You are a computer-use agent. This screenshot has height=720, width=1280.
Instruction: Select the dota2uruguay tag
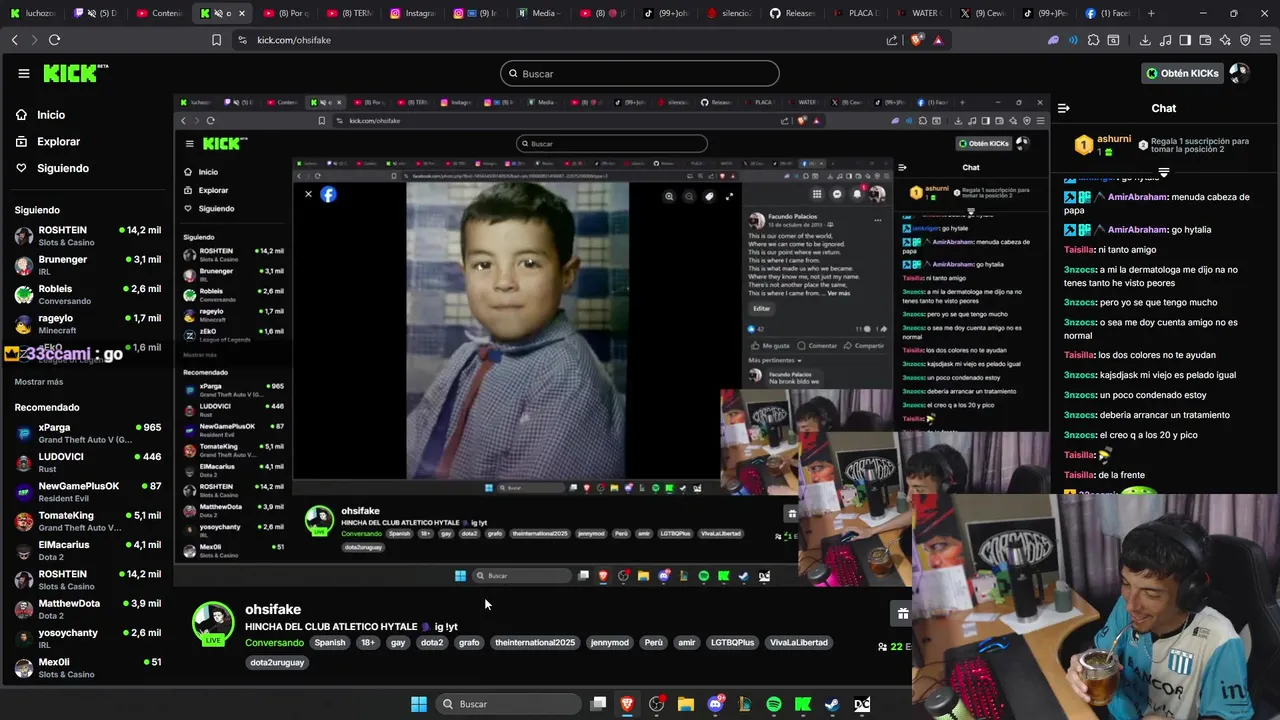click(277, 663)
